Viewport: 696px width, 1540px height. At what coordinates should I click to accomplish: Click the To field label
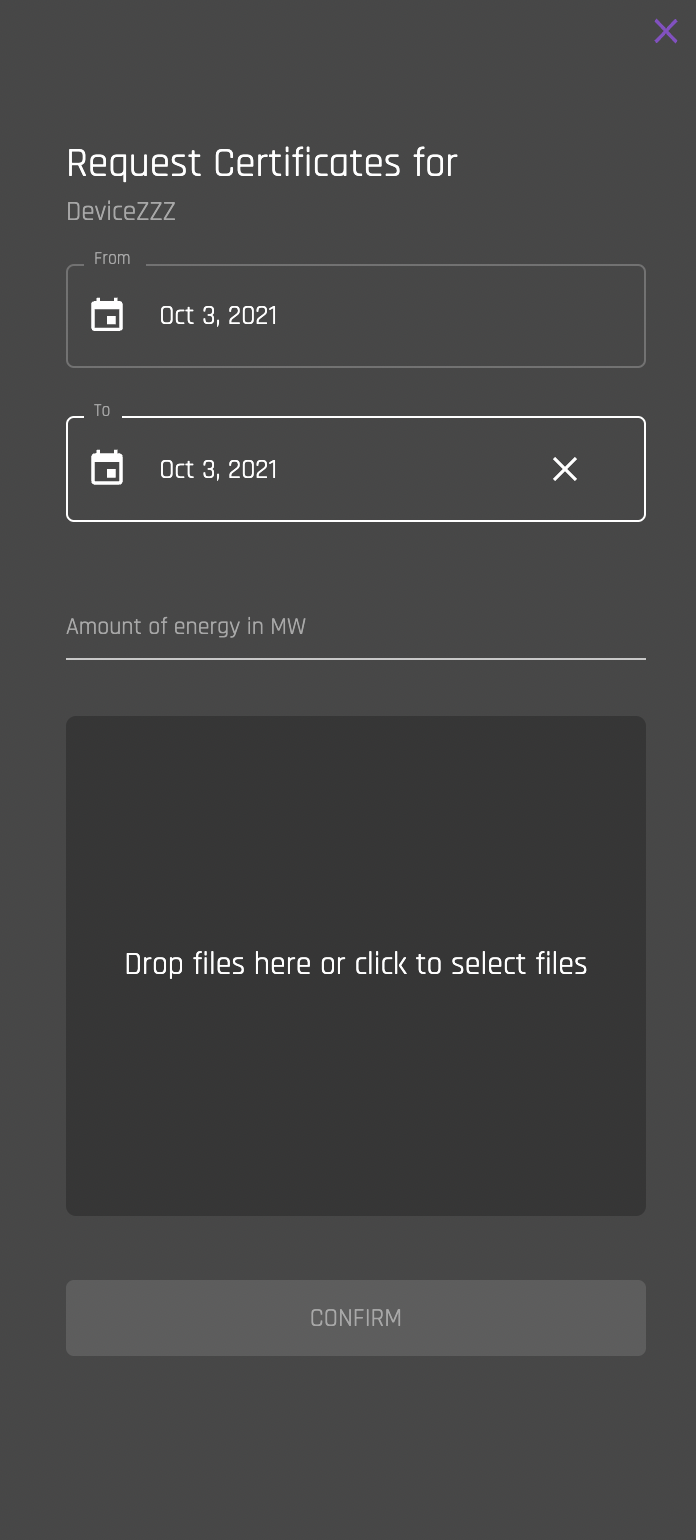click(102, 410)
